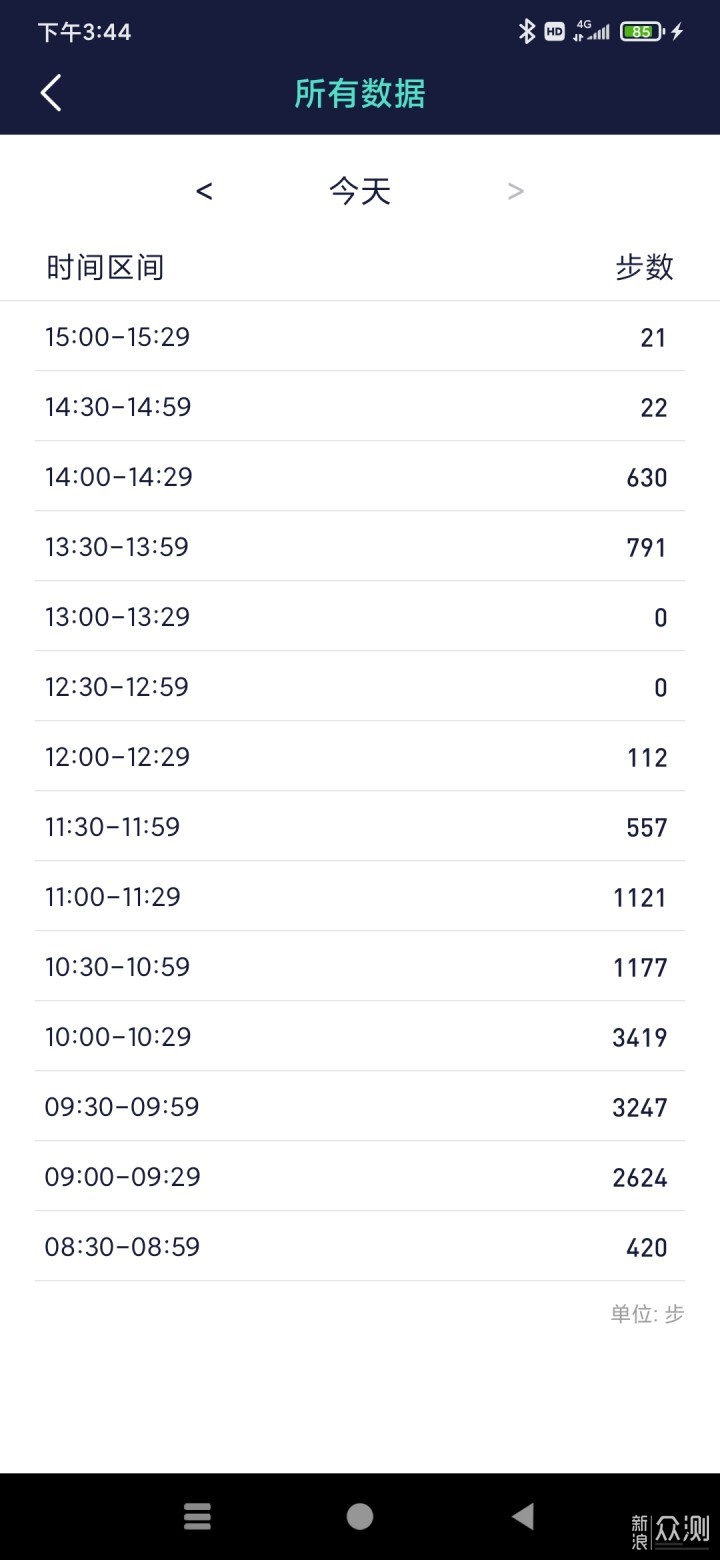The height and width of the screenshot is (1560, 720).
Task: Open the 09:30-09:59 interval row
Action: pos(360,1106)
